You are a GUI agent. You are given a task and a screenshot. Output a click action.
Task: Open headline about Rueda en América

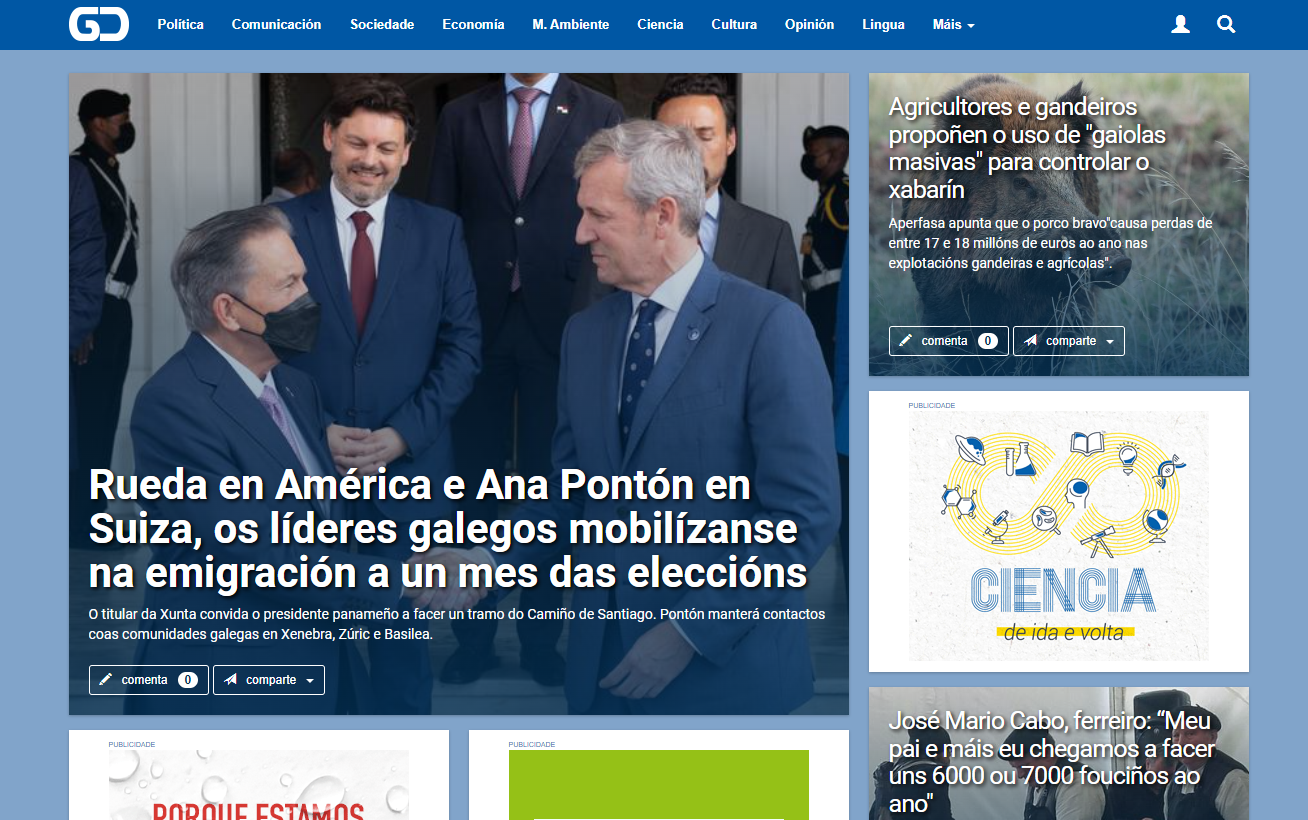[x=448, y=530]
